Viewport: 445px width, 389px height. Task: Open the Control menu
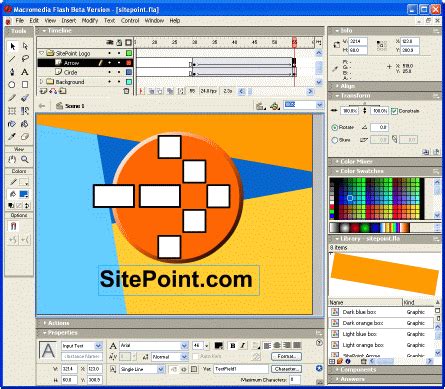[130, 21]
